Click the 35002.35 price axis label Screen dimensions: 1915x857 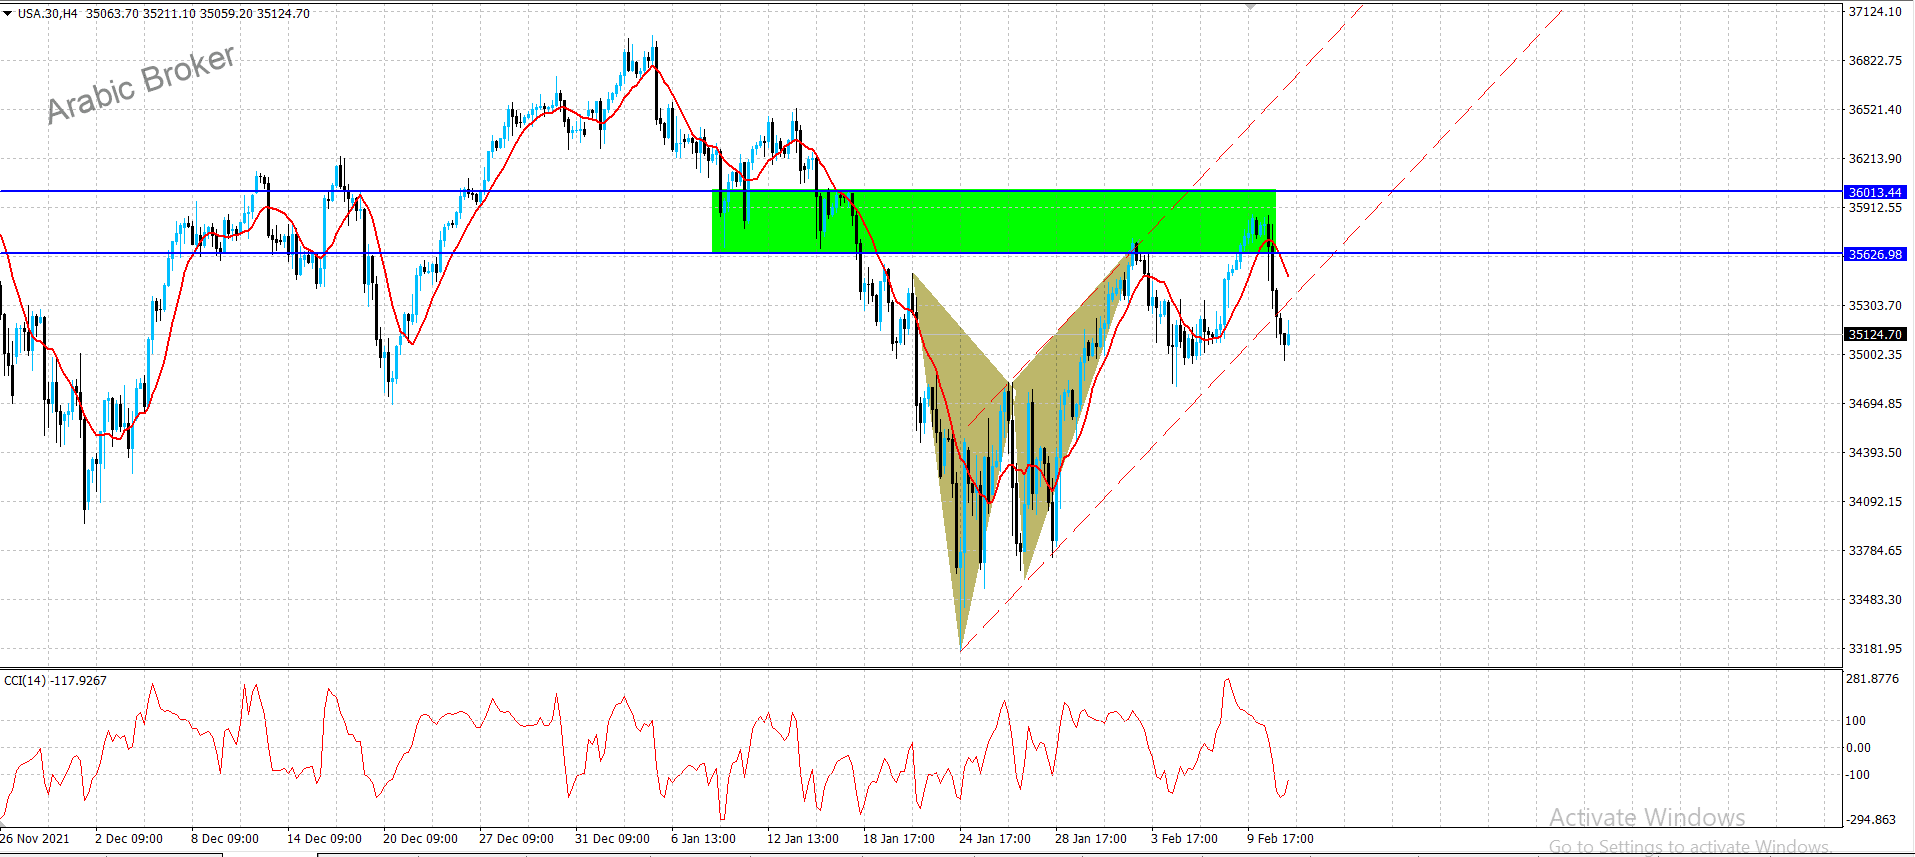[1875, 355]
